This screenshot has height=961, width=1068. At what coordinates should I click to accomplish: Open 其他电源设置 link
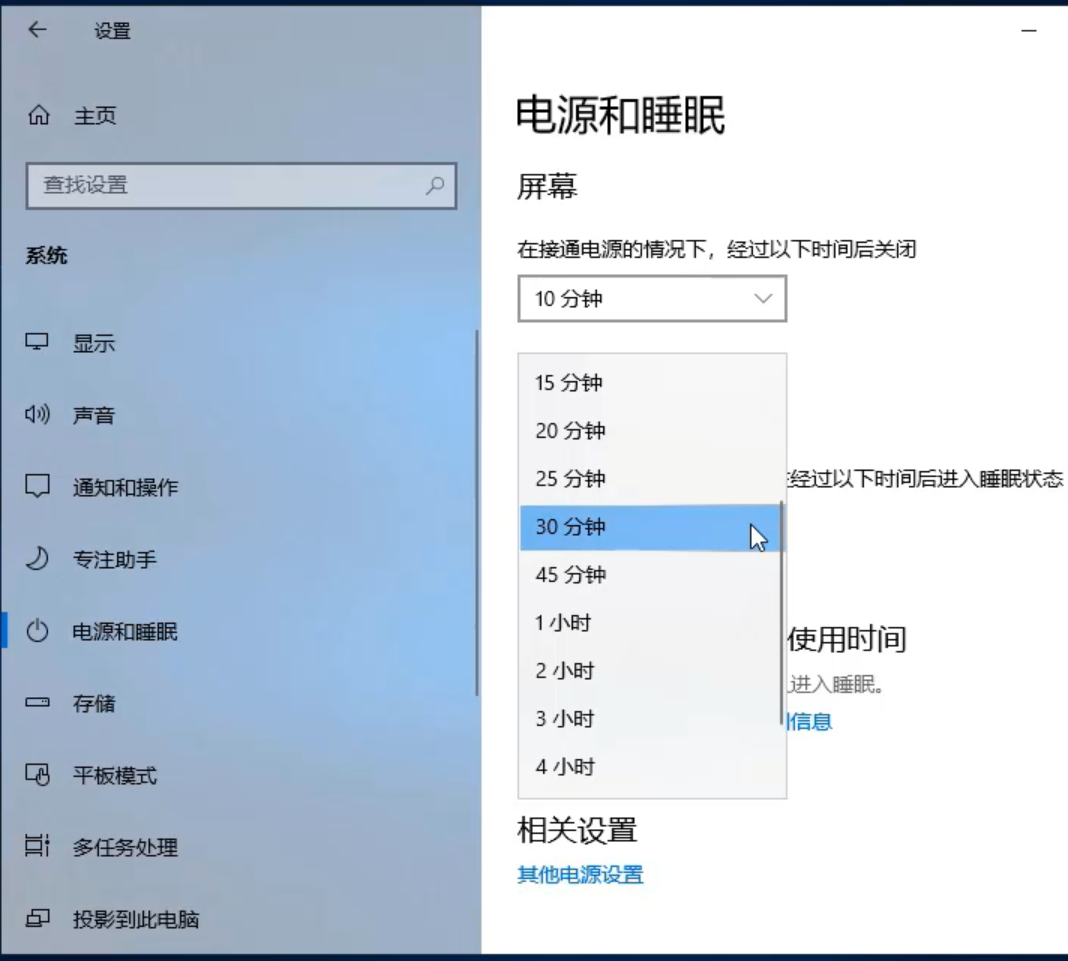tap(579, 874)
